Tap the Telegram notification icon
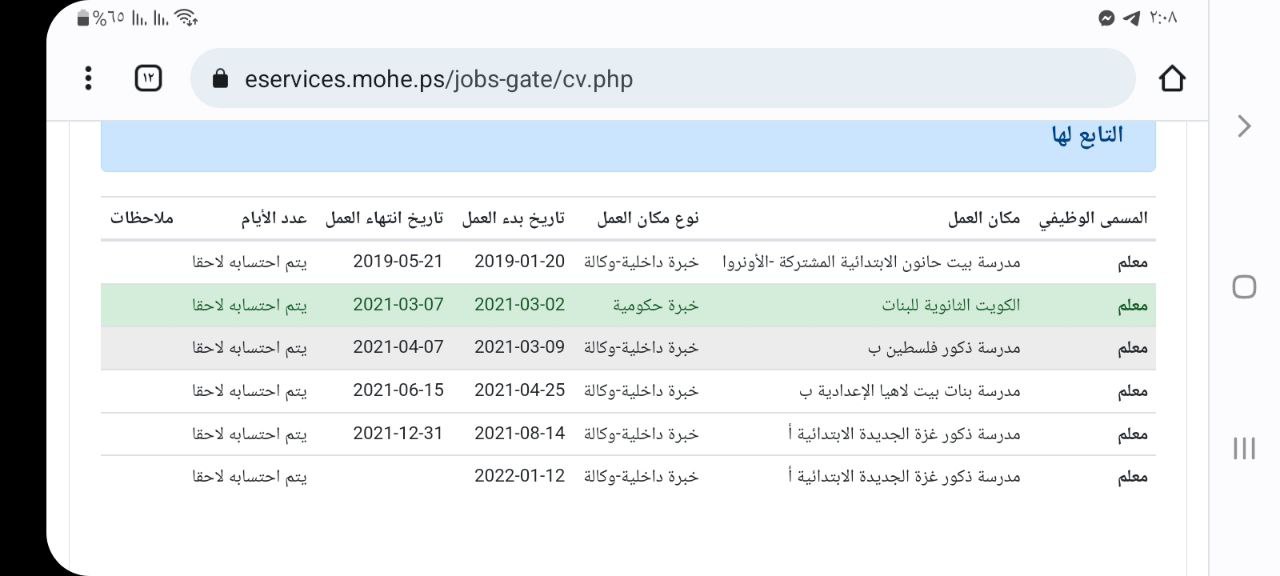The width and height of the screenshot is (1280, 576). [x=1131, y=18]
